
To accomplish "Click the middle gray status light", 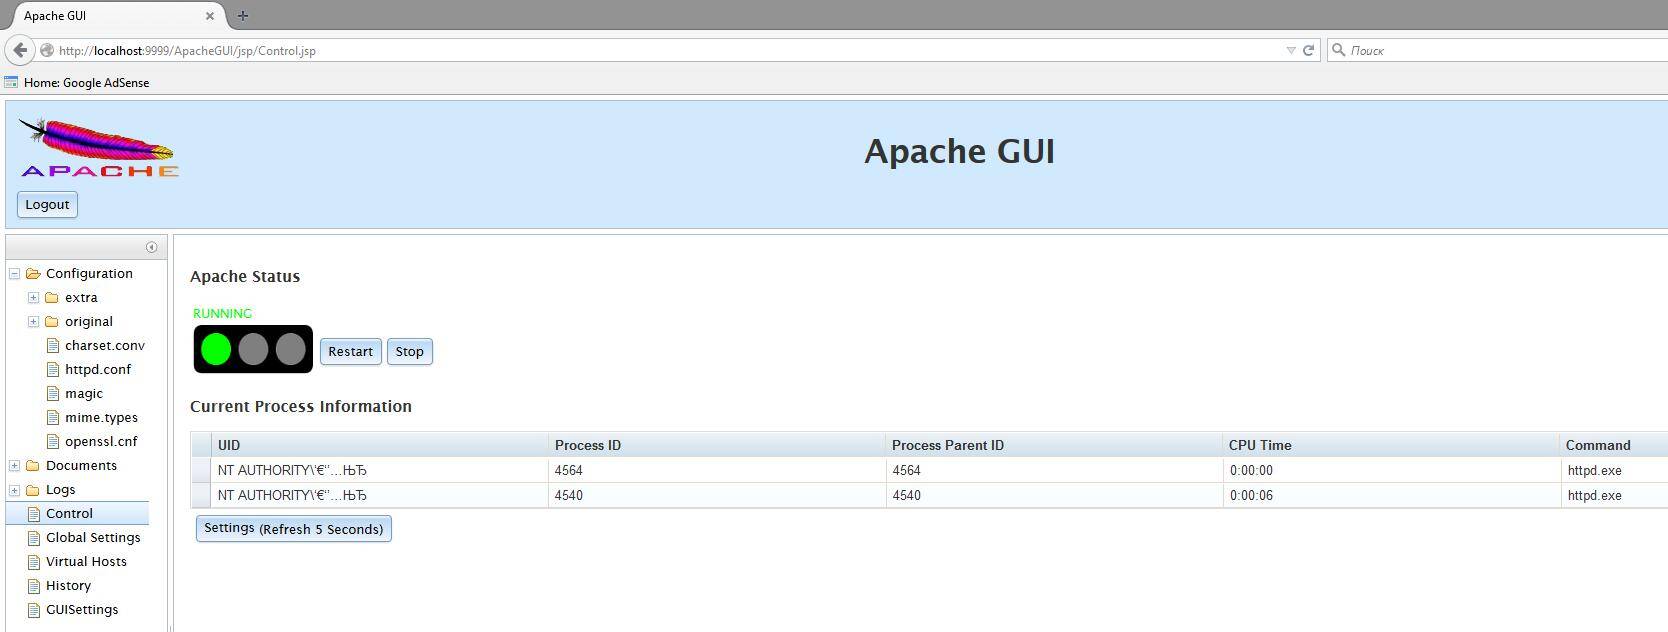I will pos(253,349).
